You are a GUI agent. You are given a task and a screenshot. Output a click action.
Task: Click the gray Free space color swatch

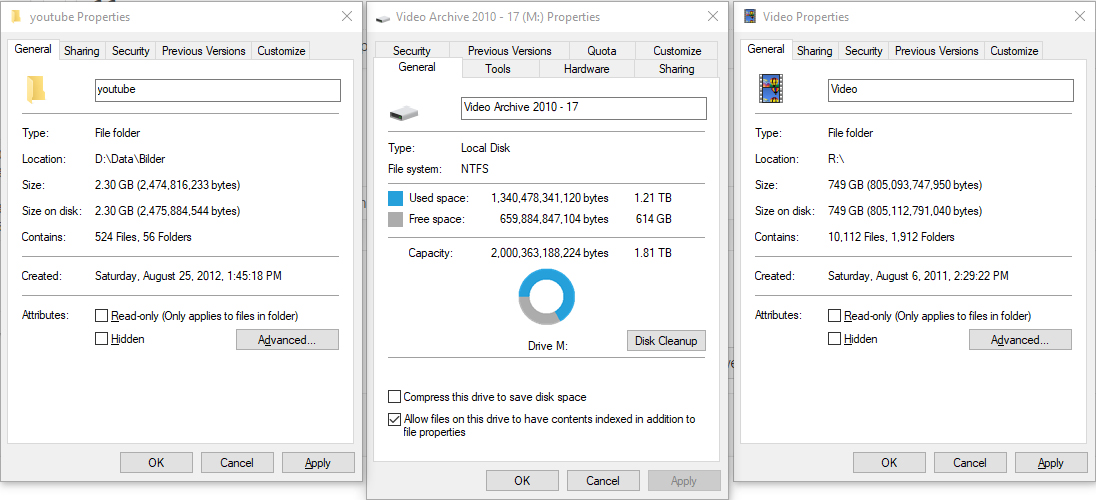395,219
